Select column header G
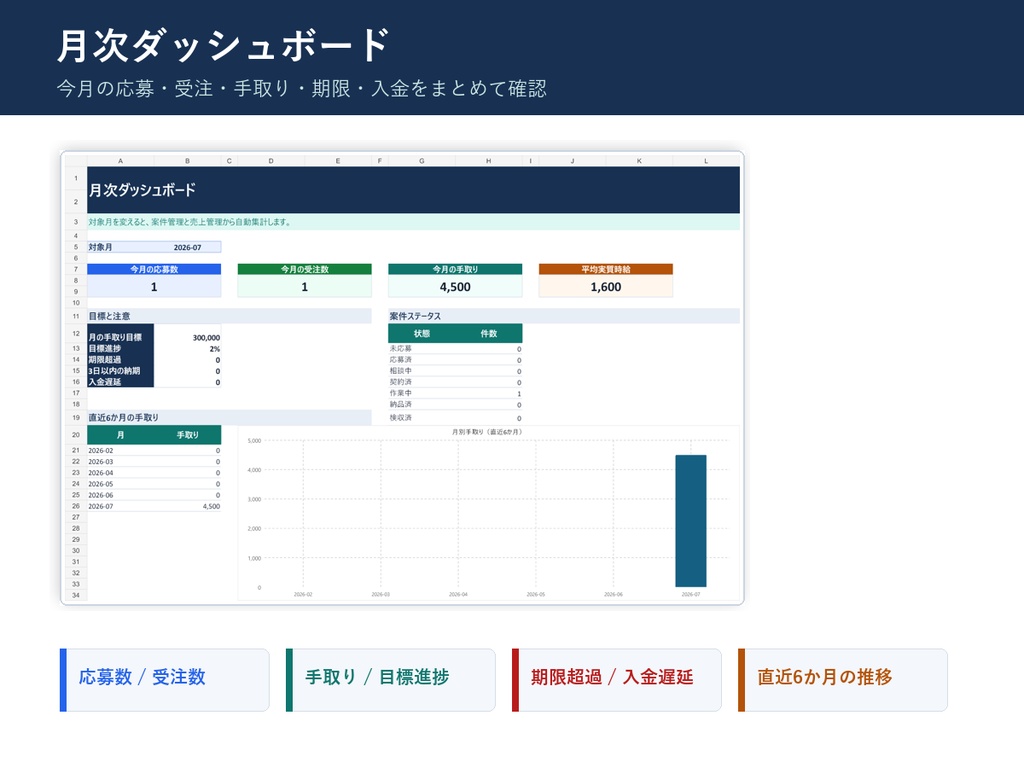Image resolution: width=1024 pixels, height=768 pixels. (422, 161)
